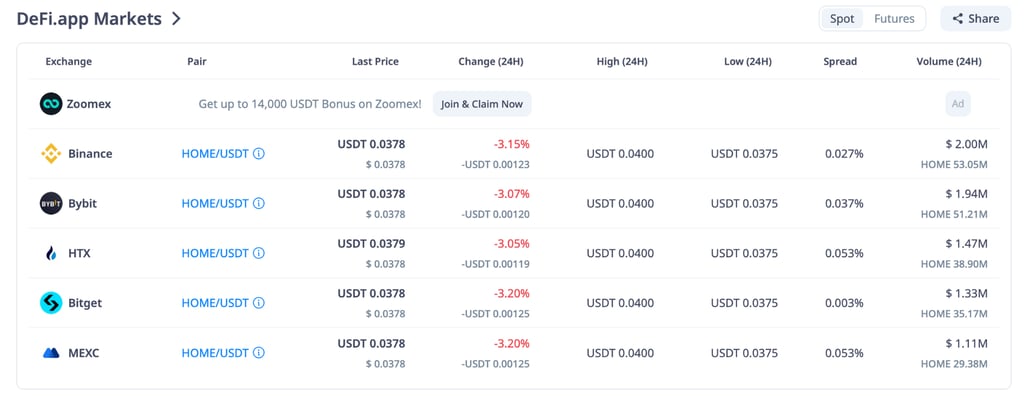Expand DeFi.app Markets chevron arrow

176,19
